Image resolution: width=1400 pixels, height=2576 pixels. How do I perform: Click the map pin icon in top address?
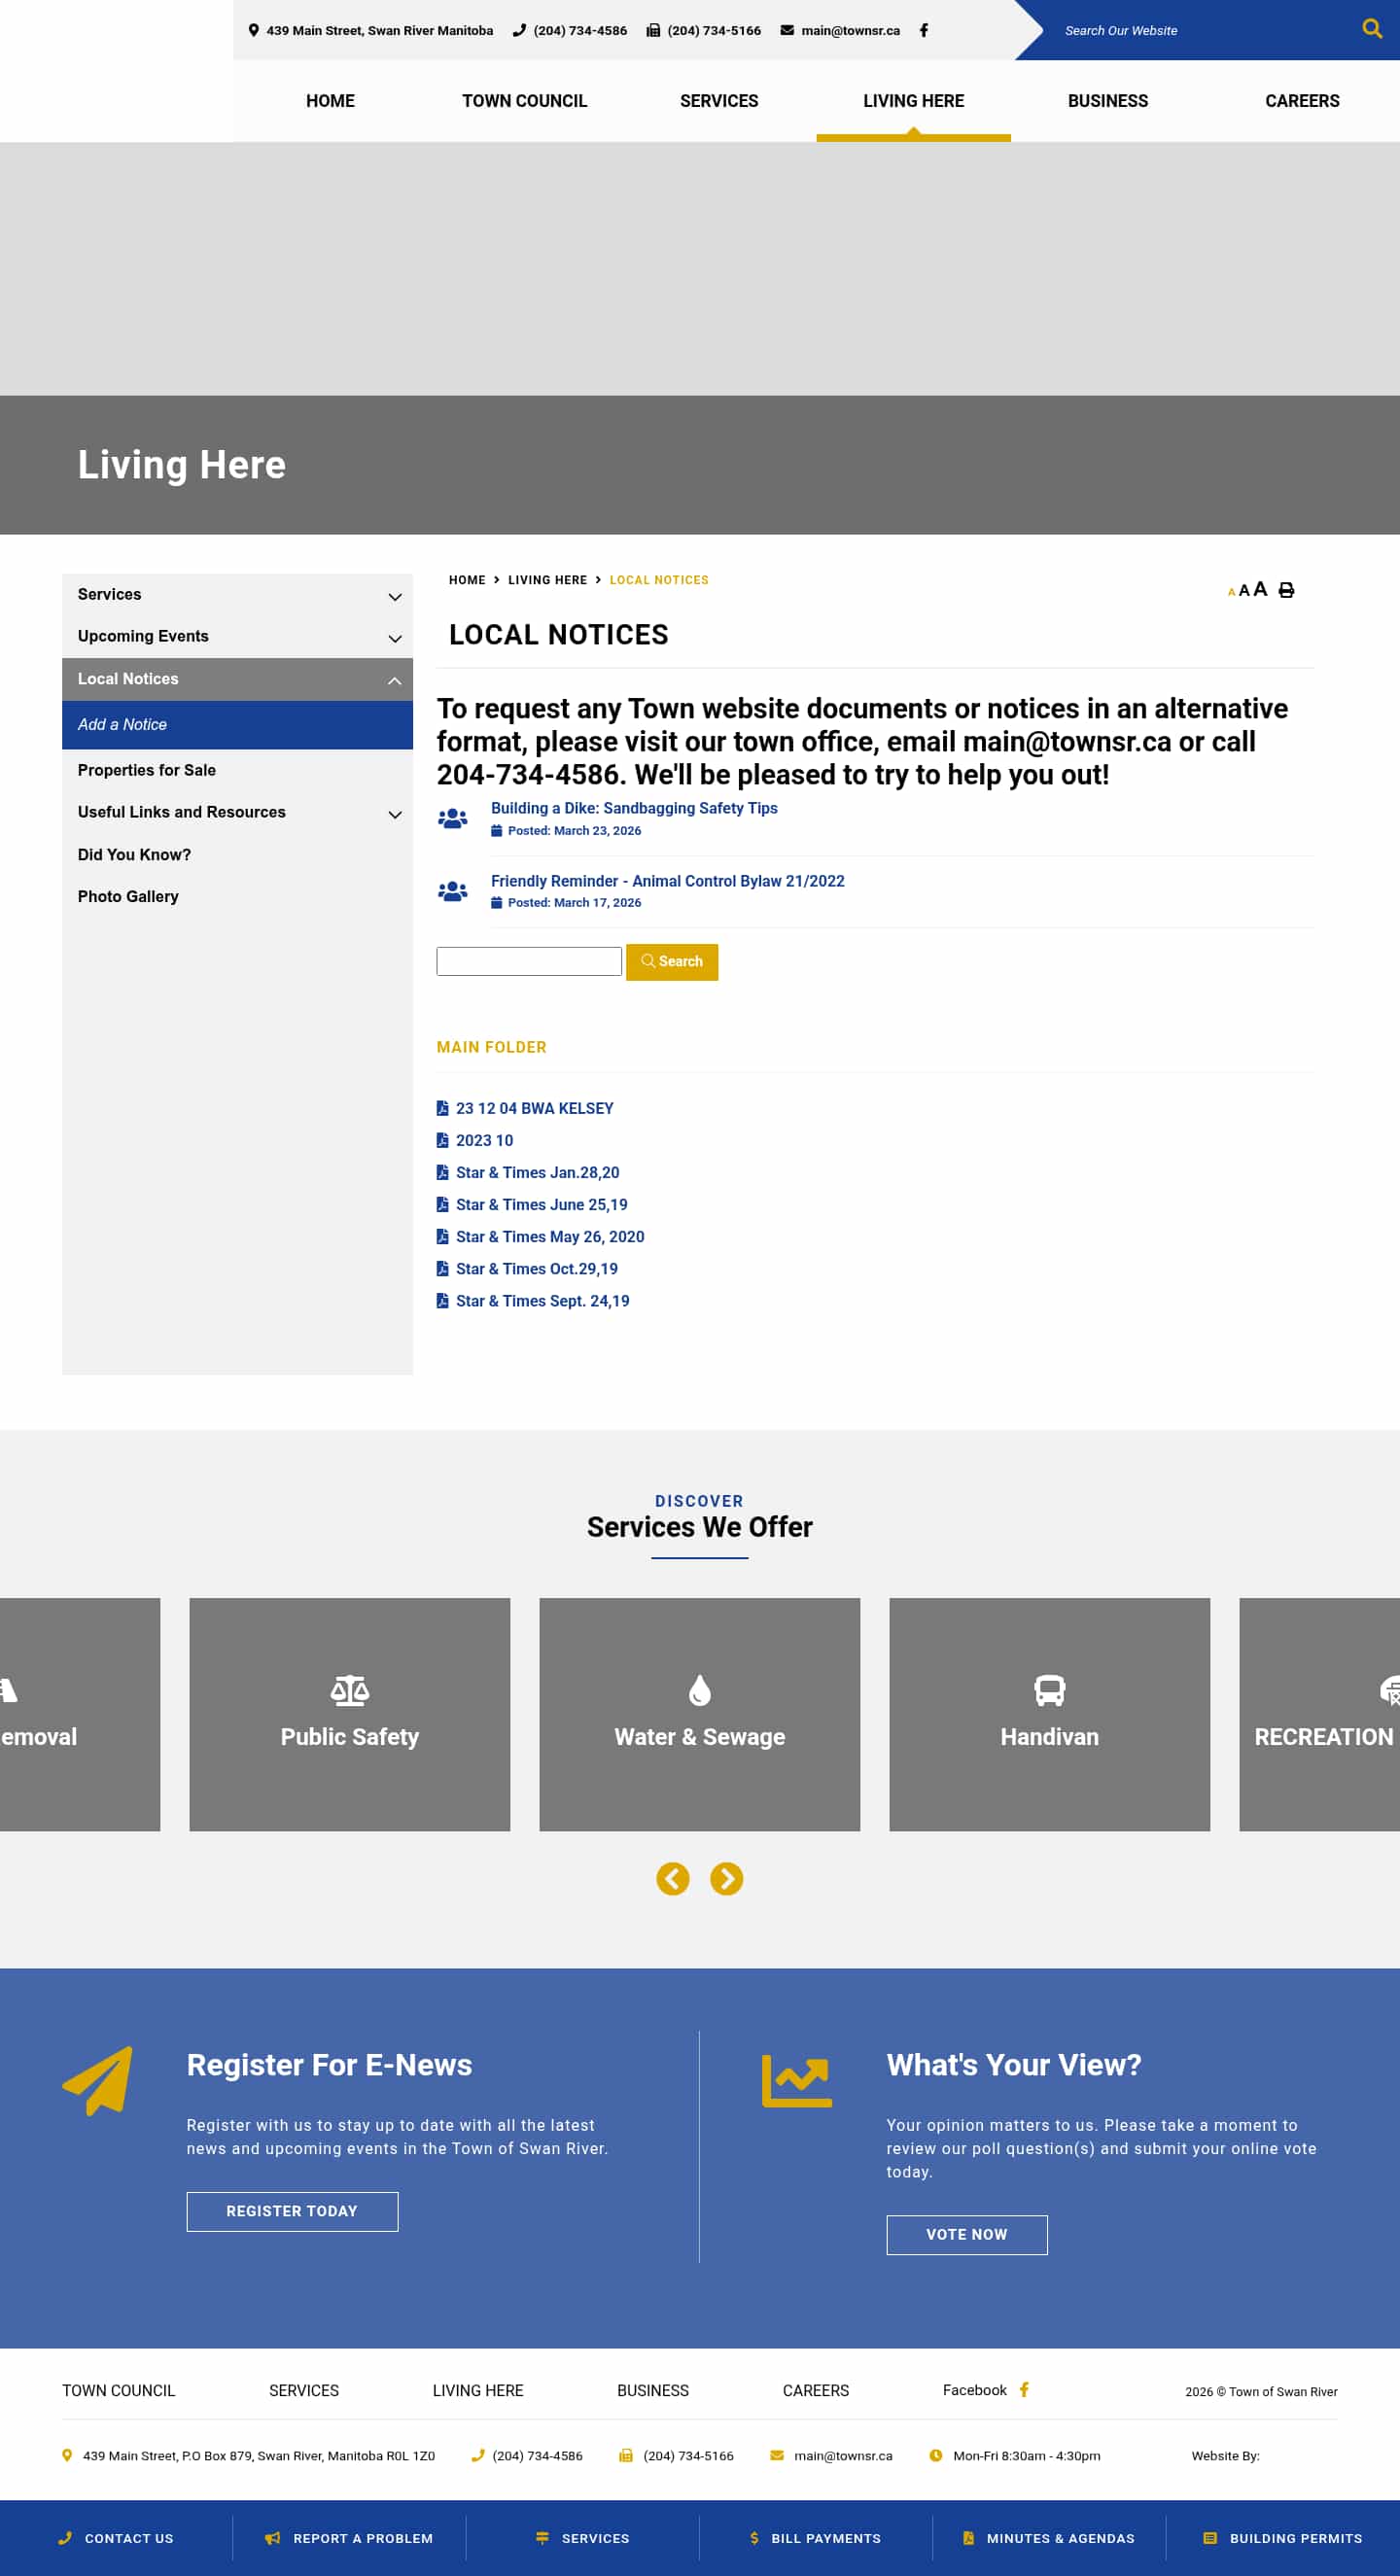254,30
